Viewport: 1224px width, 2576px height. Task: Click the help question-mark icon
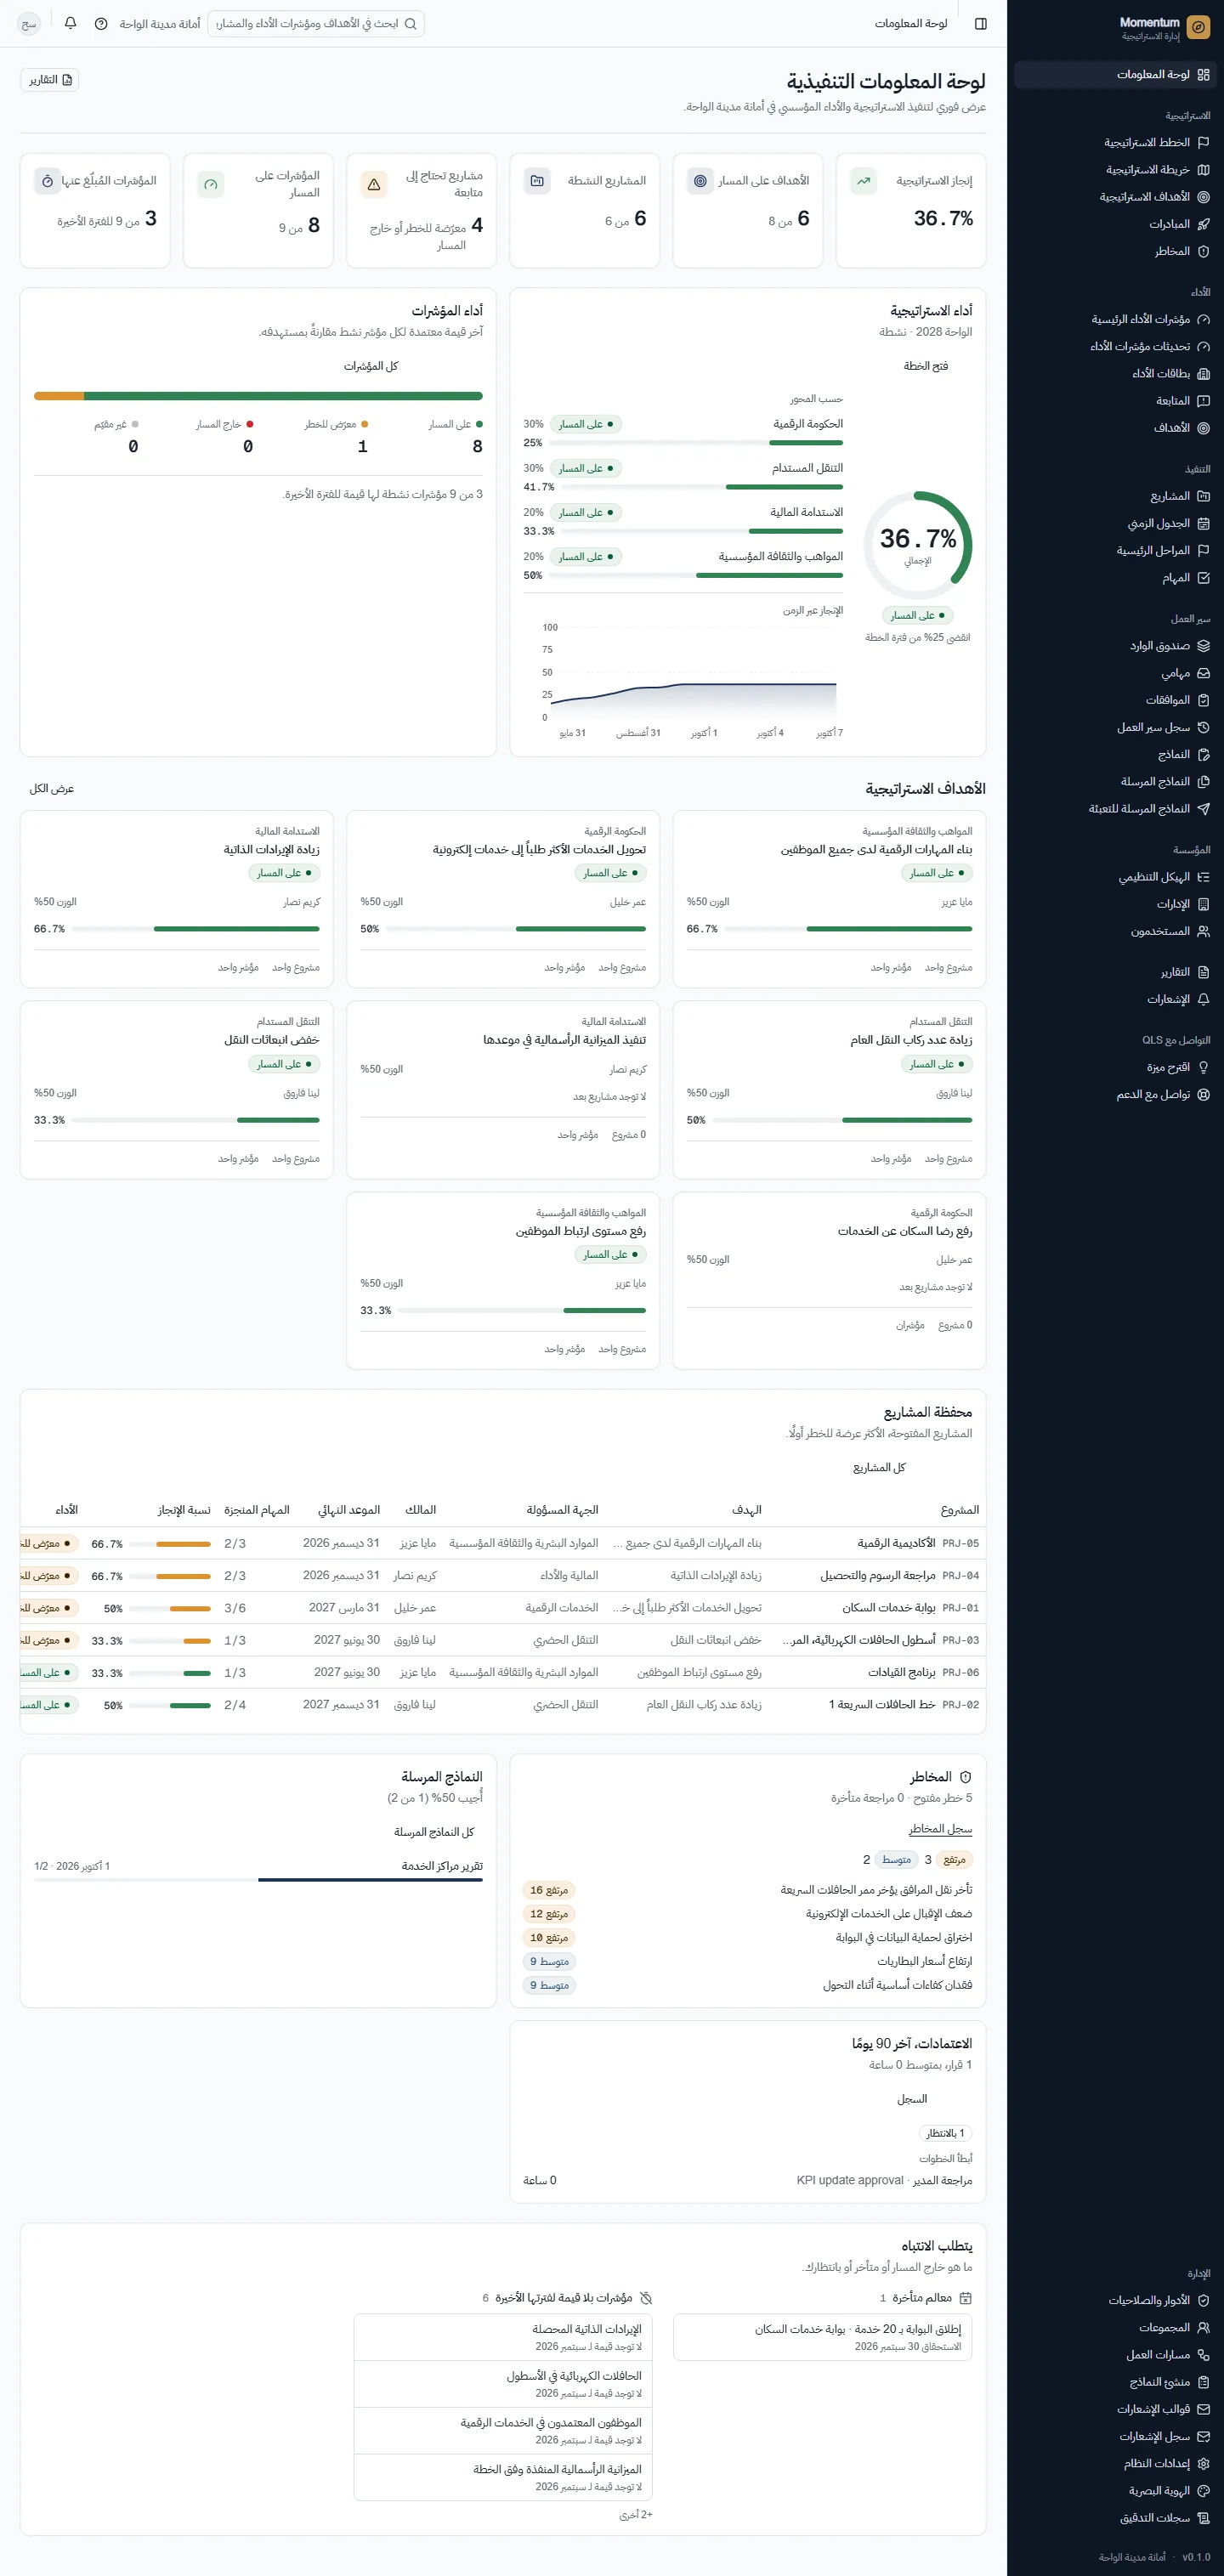[x=101, y=23]
